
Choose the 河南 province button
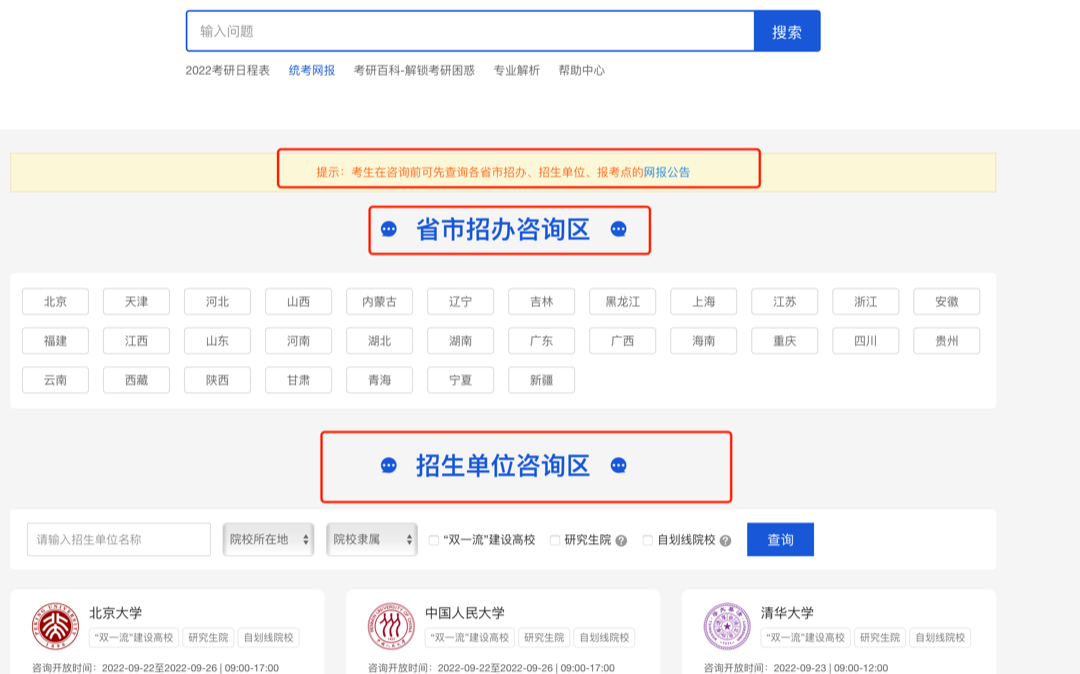coord(298,341)
